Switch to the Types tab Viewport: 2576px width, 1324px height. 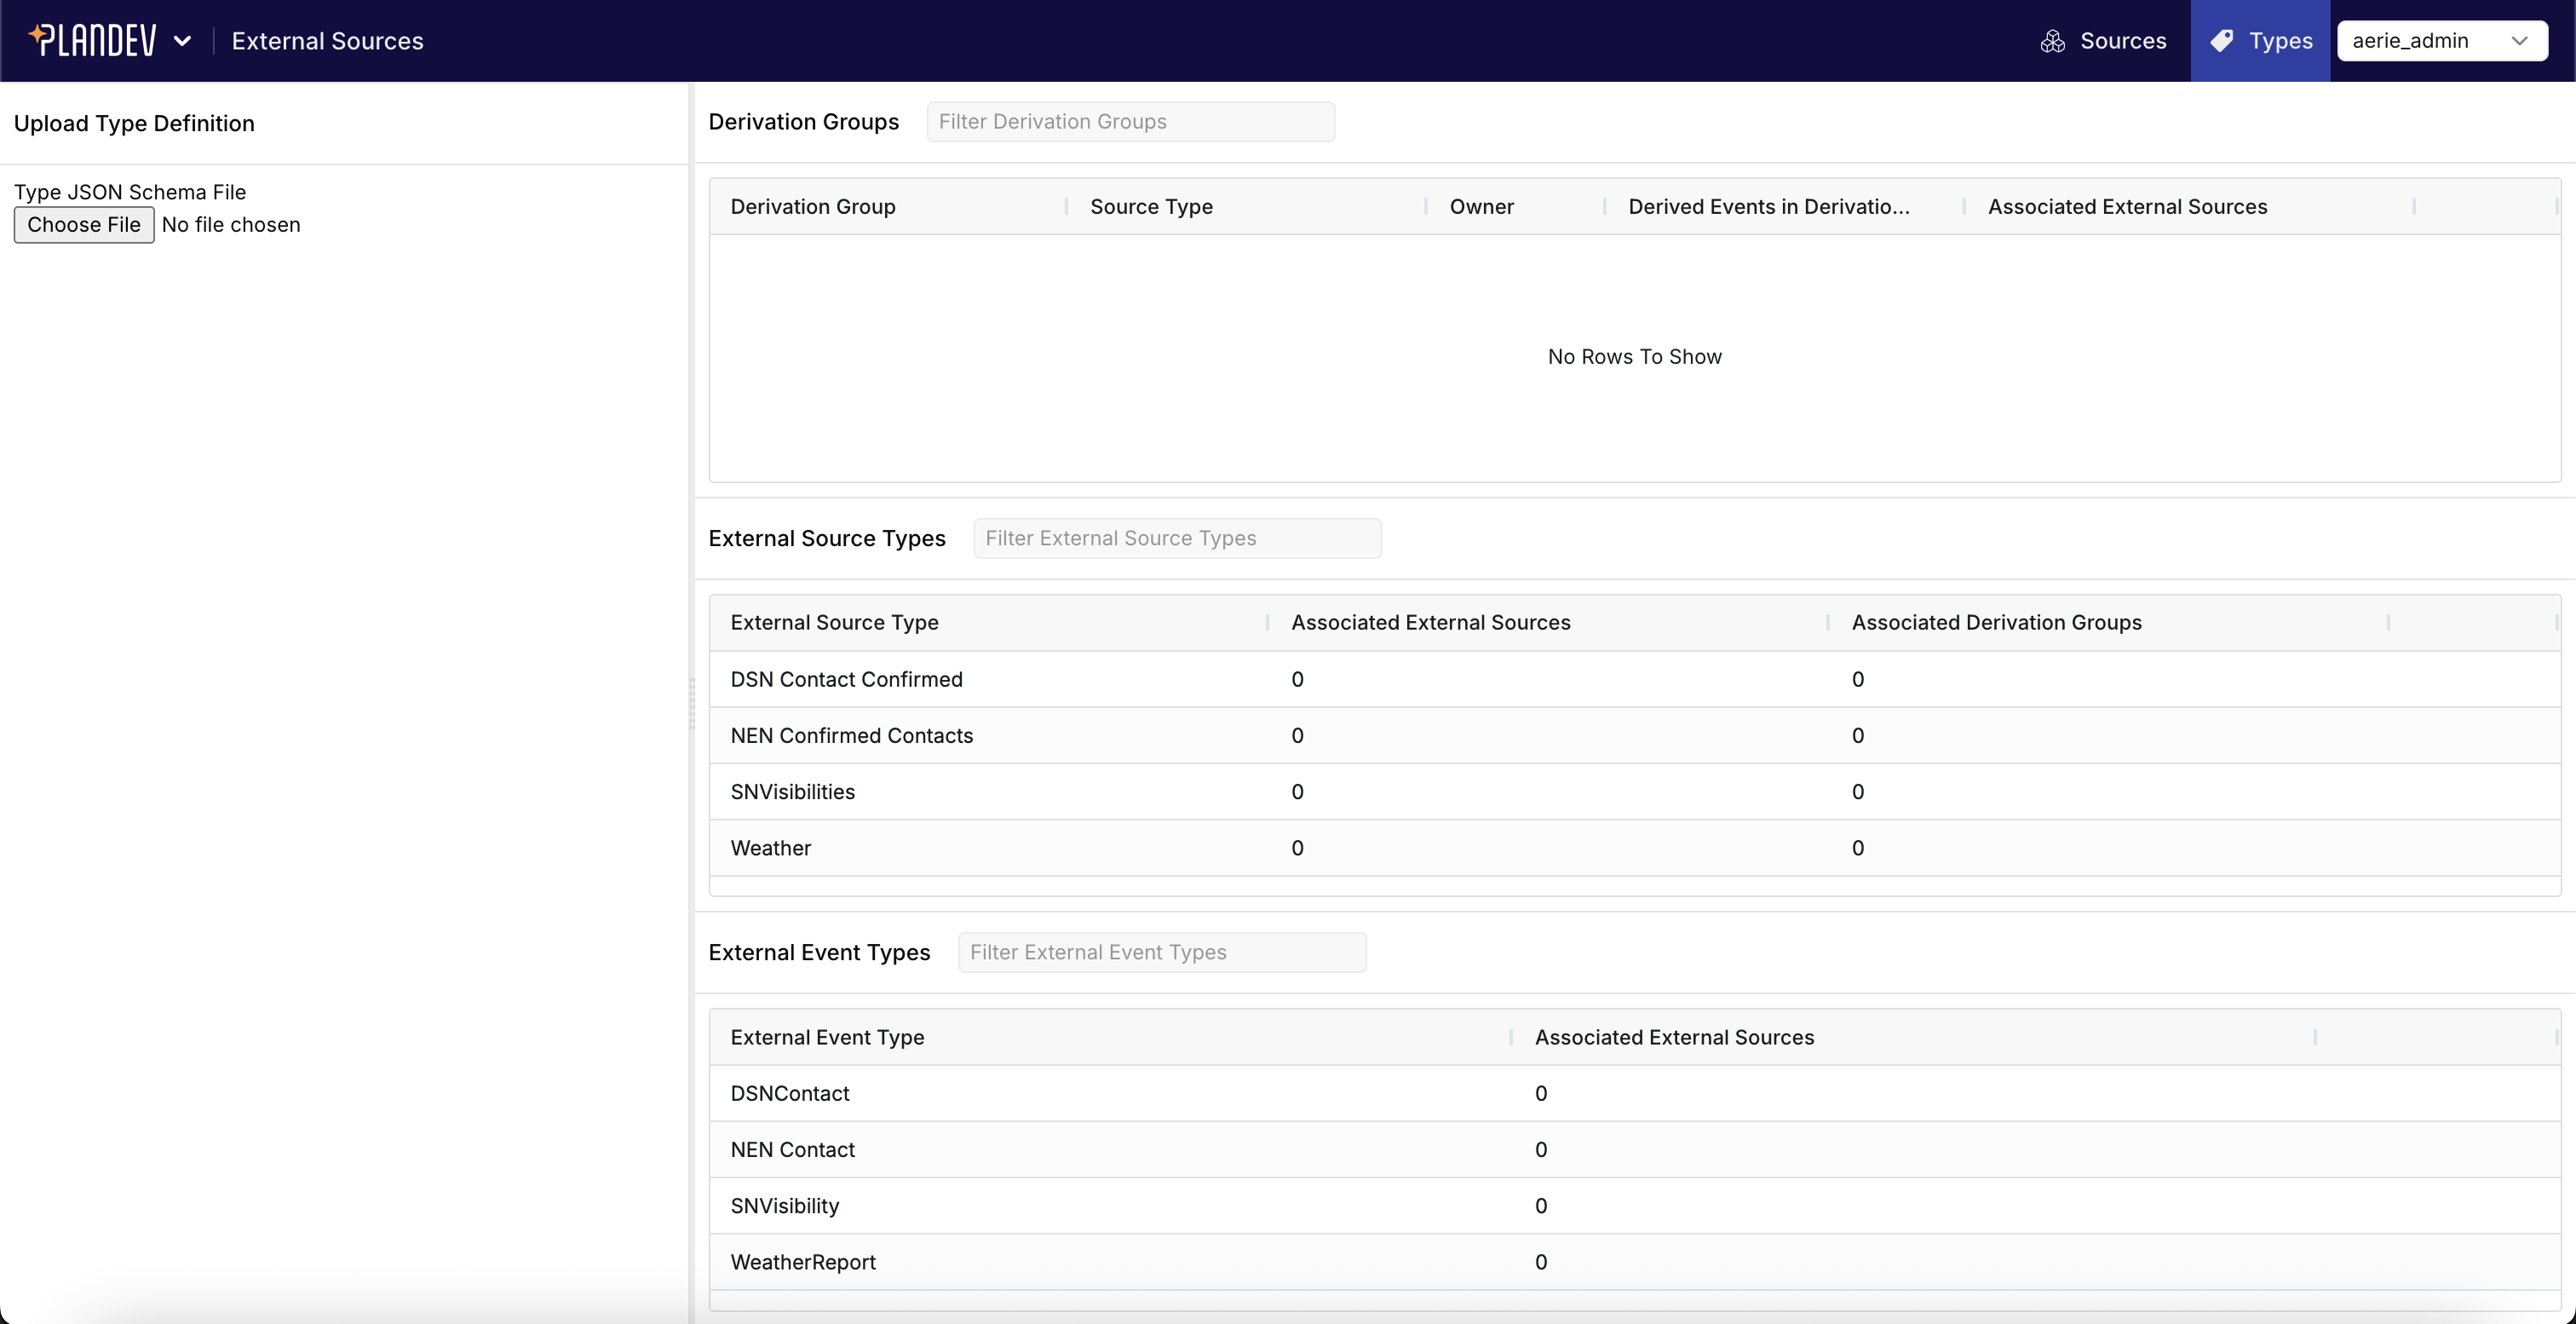[2261, 40]
